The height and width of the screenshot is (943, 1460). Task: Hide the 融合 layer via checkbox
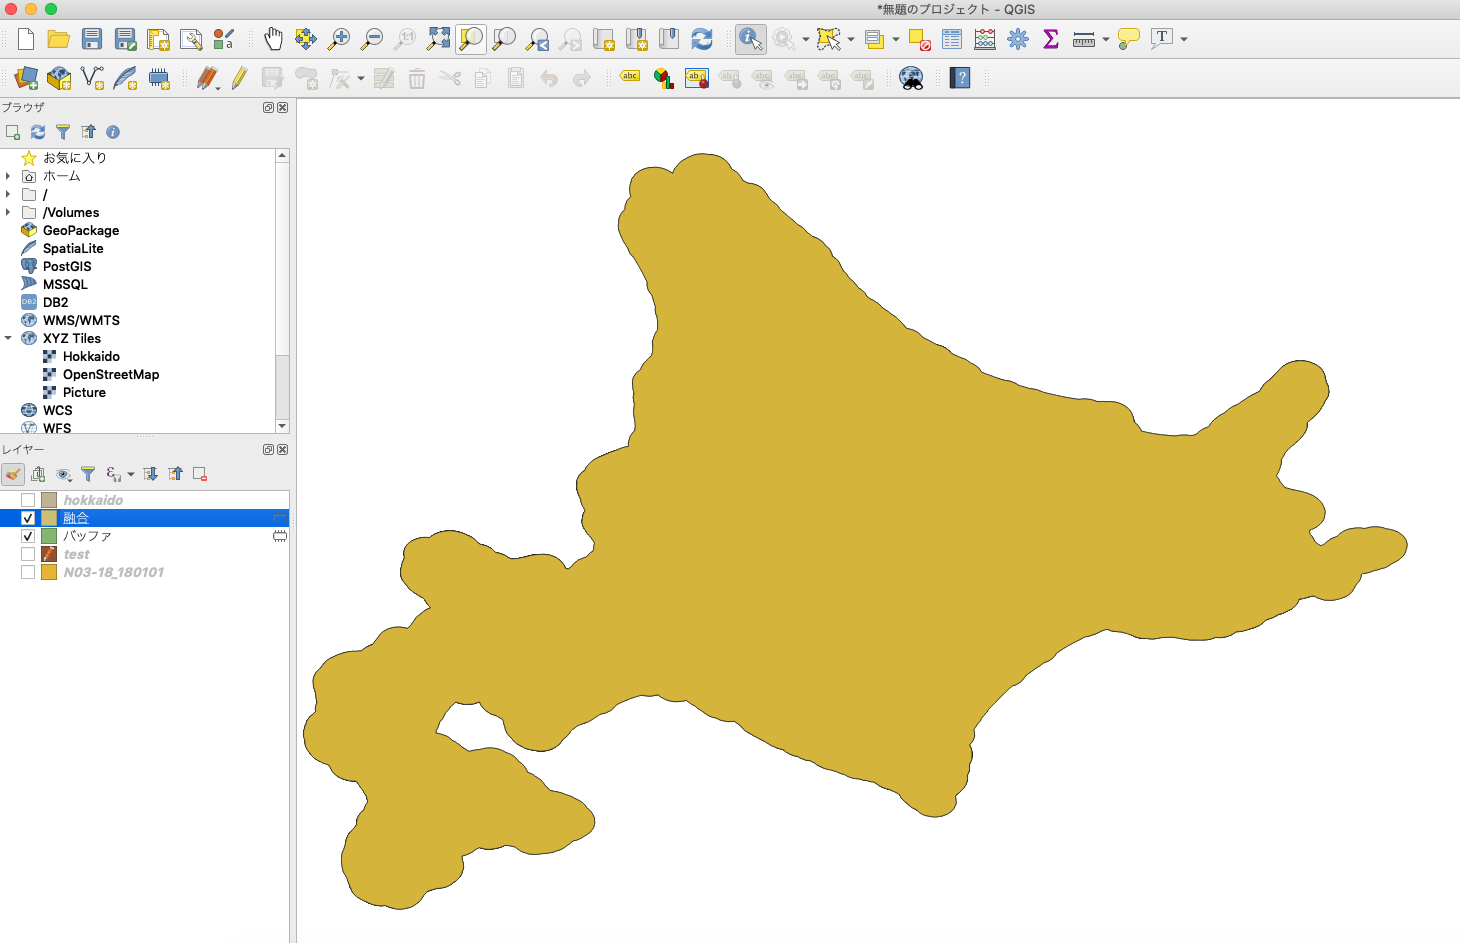(28, 518)
